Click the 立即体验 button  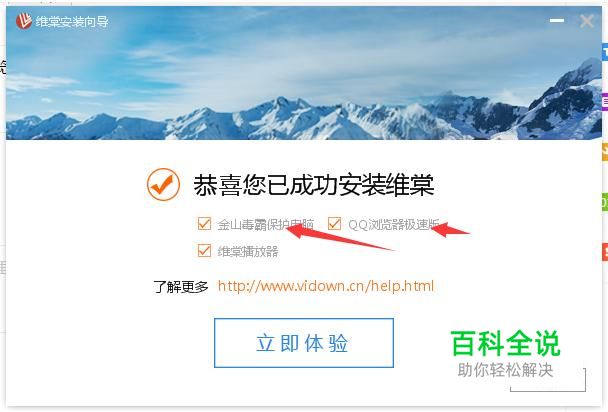tap(304, 343)
